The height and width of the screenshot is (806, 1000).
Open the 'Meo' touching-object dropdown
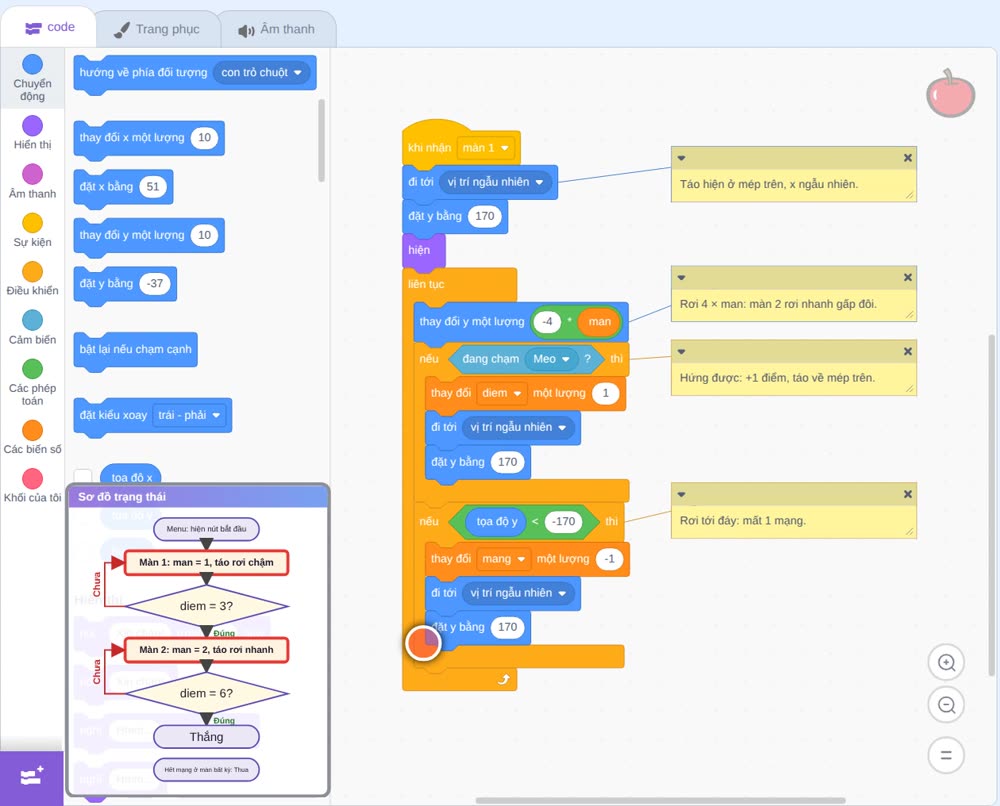click(551, 359)
